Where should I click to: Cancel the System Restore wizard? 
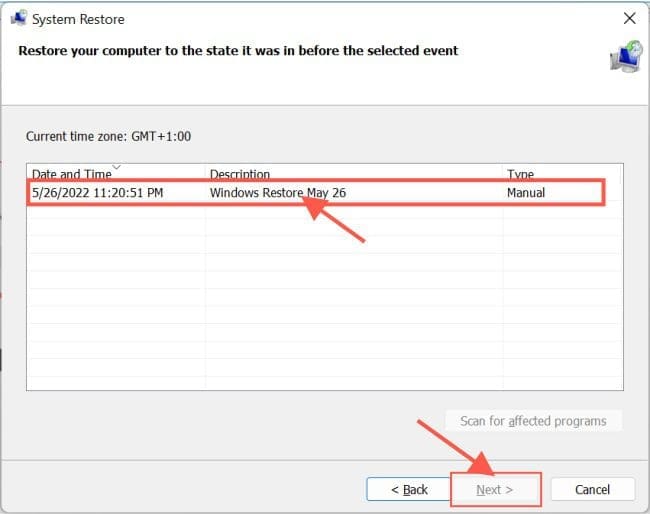tap(593, 489)
